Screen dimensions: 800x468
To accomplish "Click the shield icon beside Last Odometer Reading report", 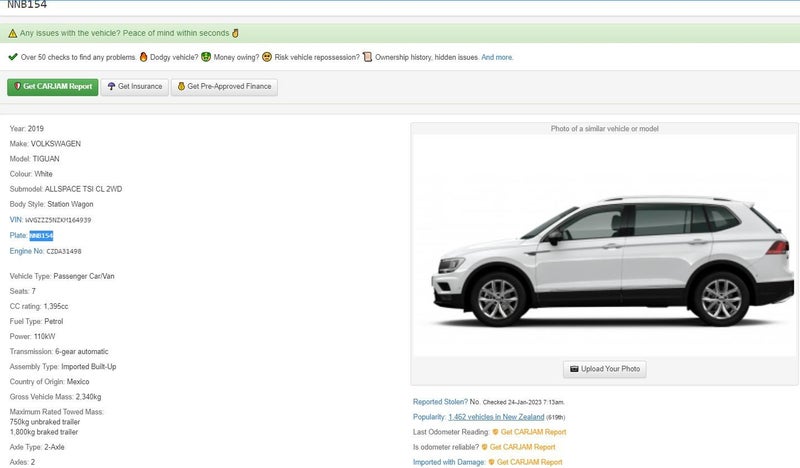I will (x=495, y=432).
